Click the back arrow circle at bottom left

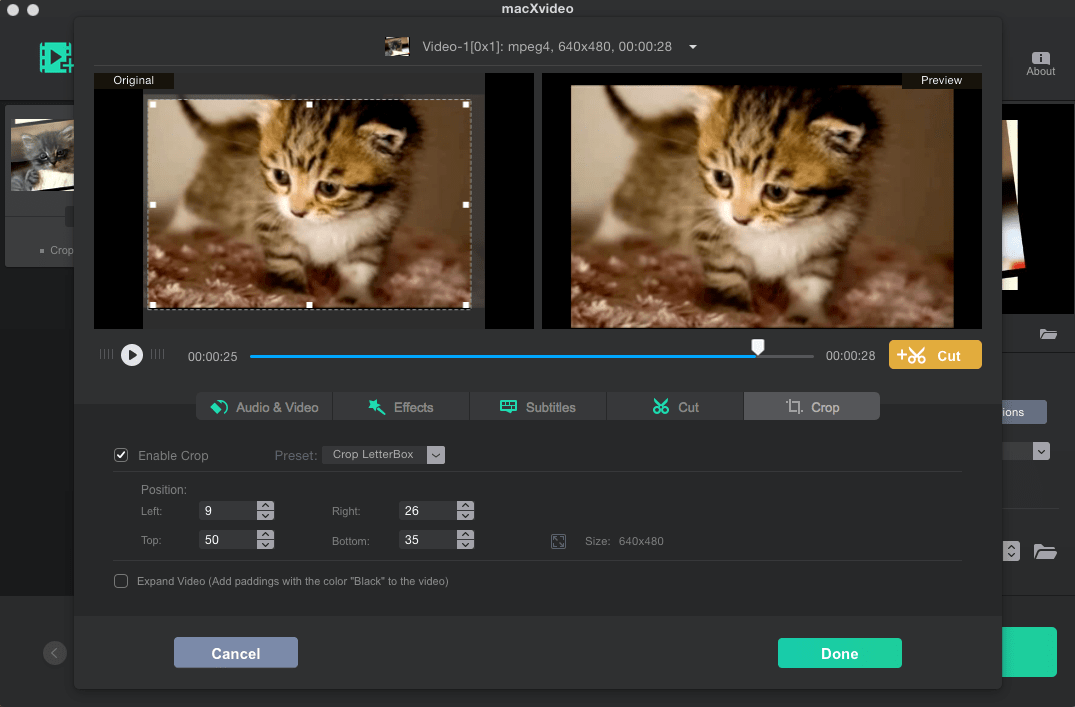[55, 653]
